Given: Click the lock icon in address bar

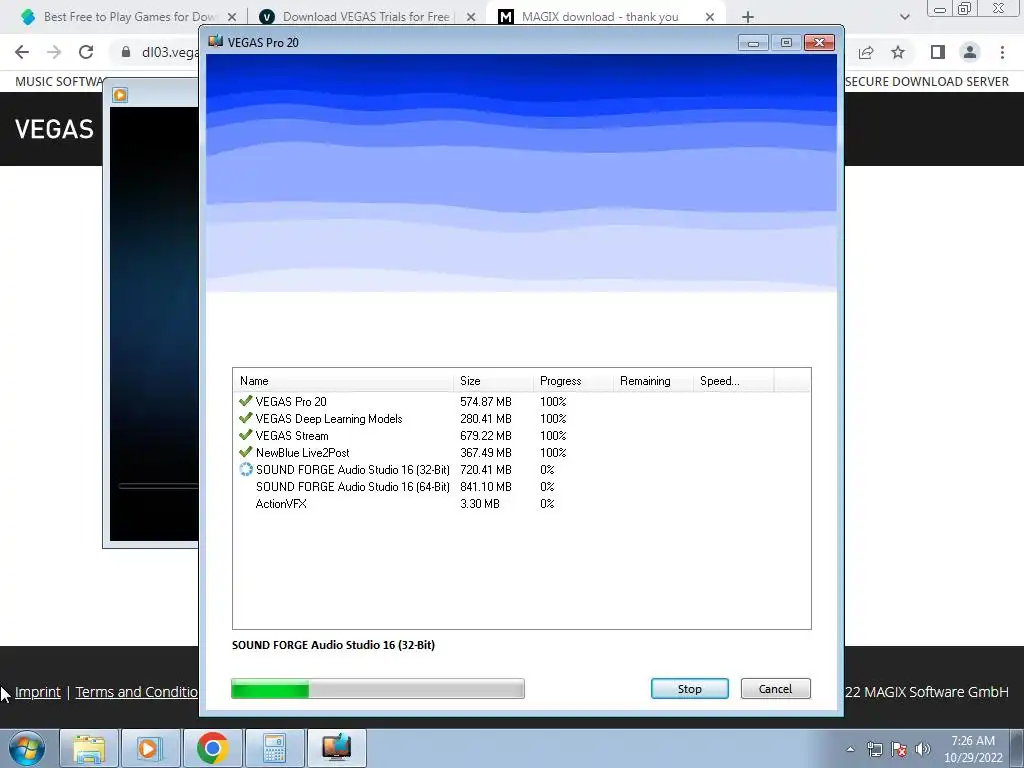Looking at the screenshot, I should tap(125, 52).
